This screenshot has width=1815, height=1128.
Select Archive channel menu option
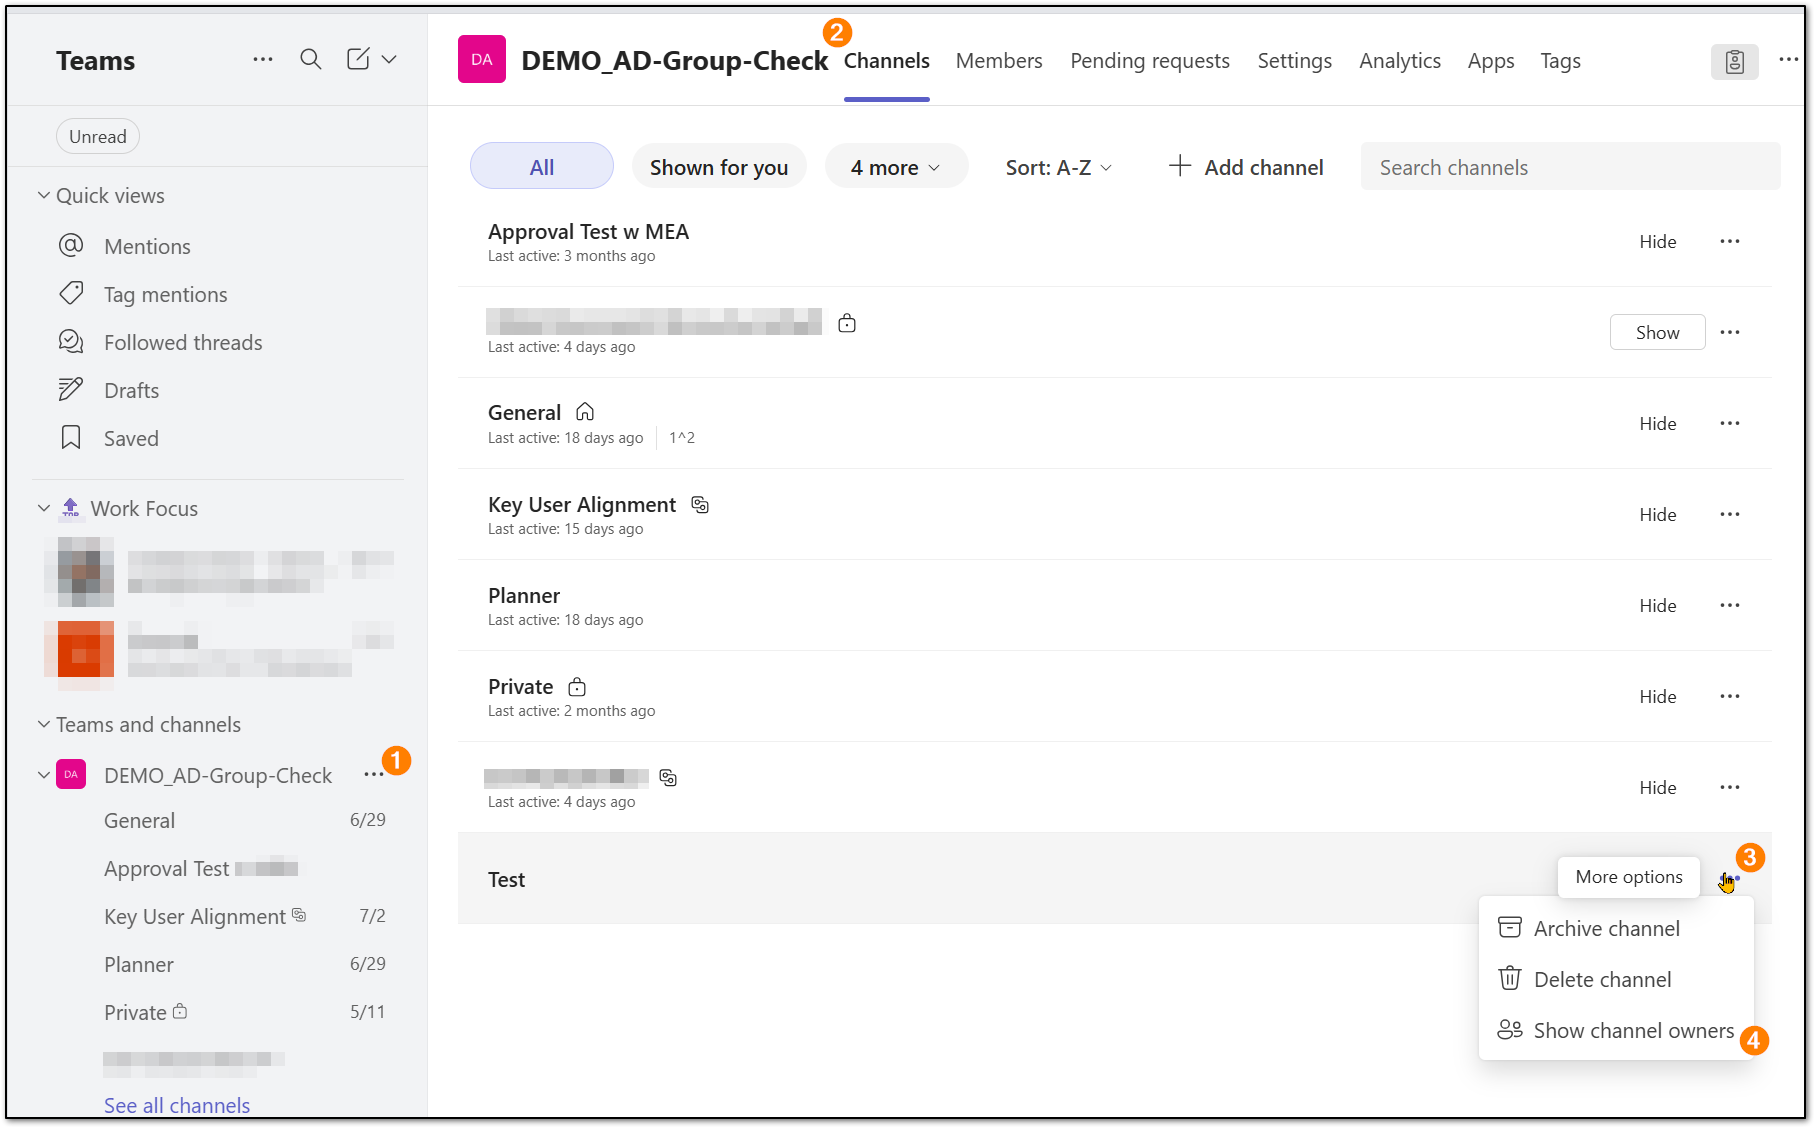click(1616, 928)
